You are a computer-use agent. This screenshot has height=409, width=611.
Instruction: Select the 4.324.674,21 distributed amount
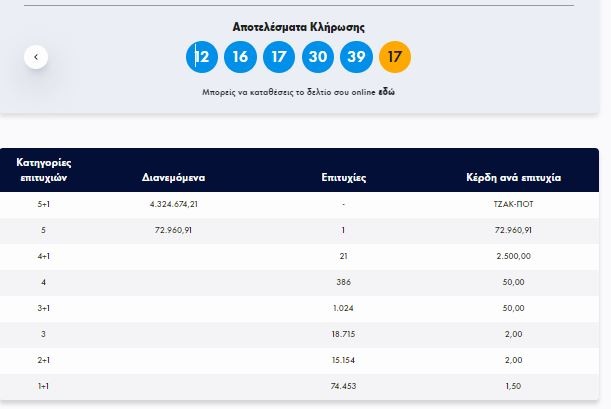click(174, 204)
